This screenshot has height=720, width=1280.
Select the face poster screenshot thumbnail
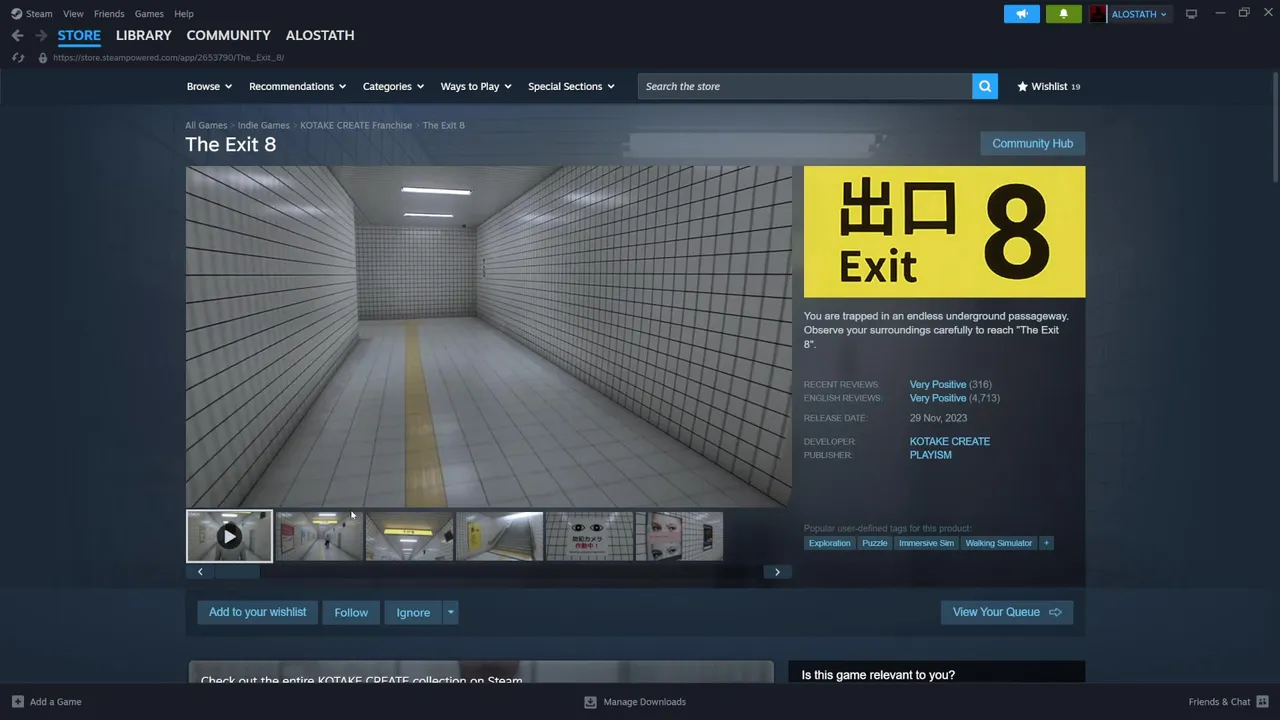[x=679, y=536]
